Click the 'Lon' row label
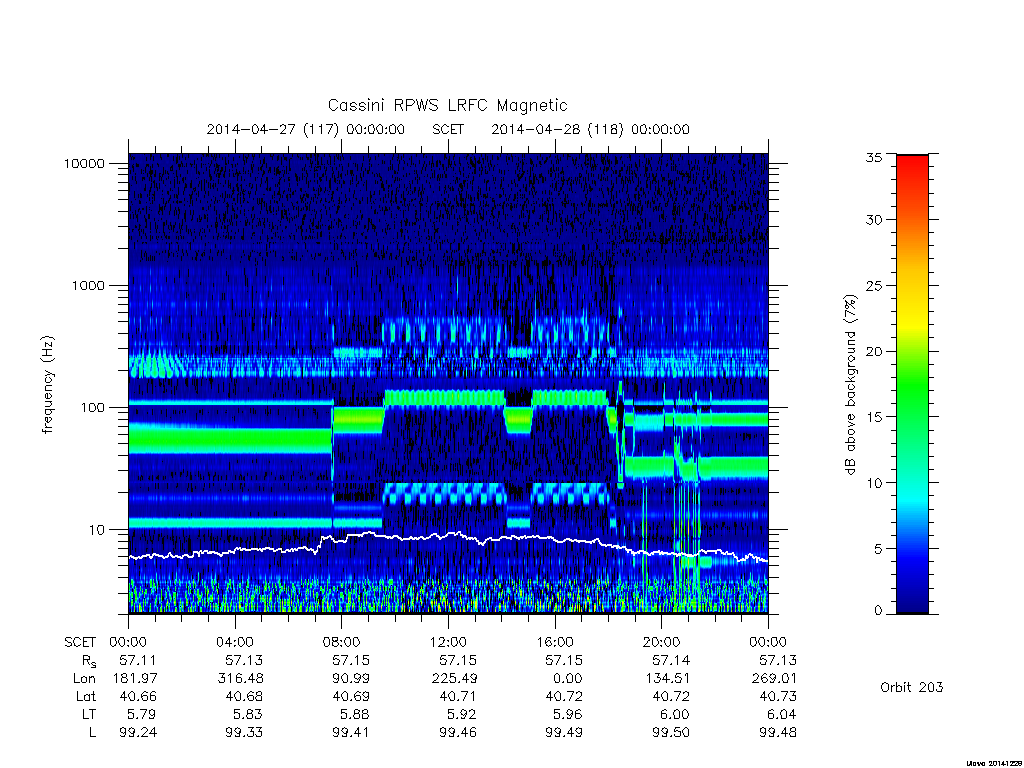This screenshot has height=768, width=1024. 84,679
